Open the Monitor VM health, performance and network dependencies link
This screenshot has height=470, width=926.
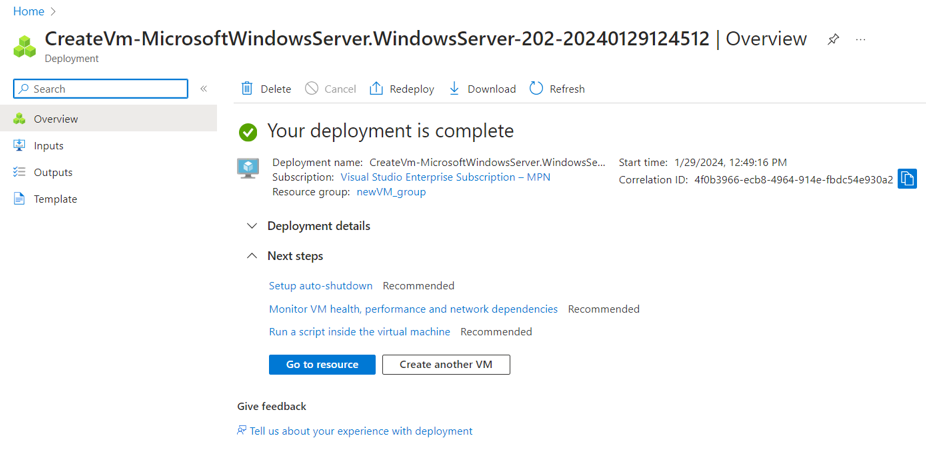(x=413, y=309)
